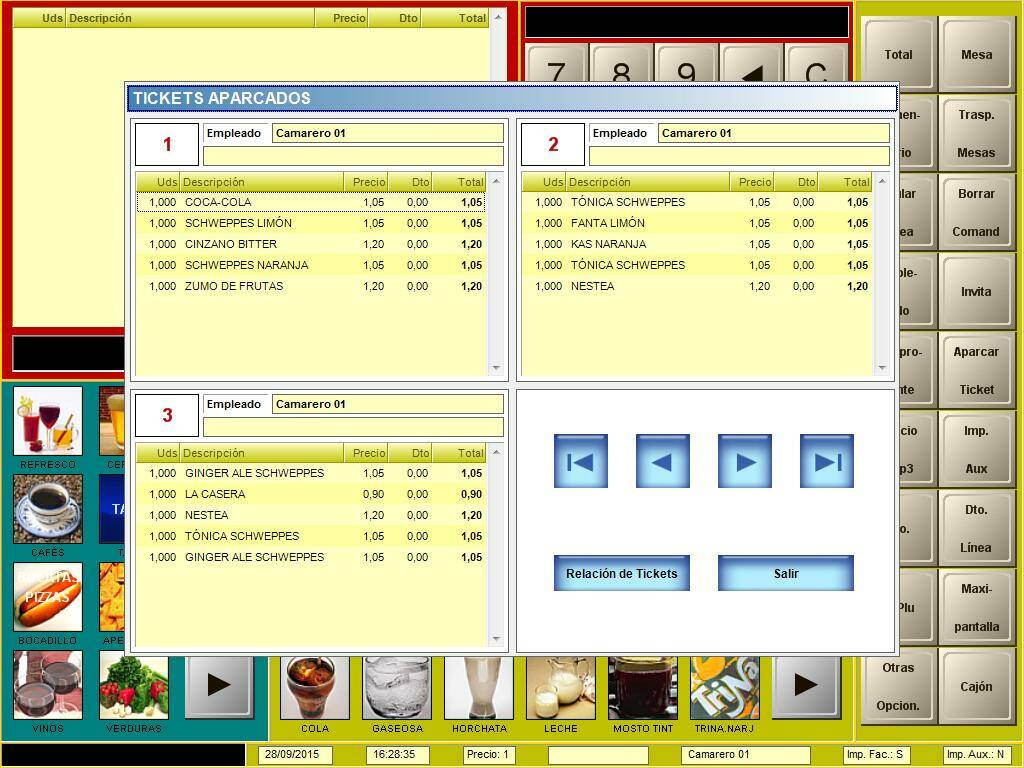Select parked ticket number 1
The width and height of the screenshot is (1024, 768).
point(167,145)
